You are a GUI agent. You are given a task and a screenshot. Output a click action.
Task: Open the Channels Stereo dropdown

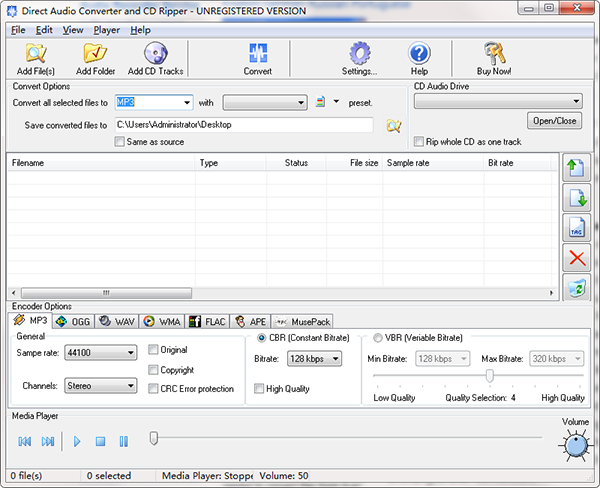click(x=101, y=385)
